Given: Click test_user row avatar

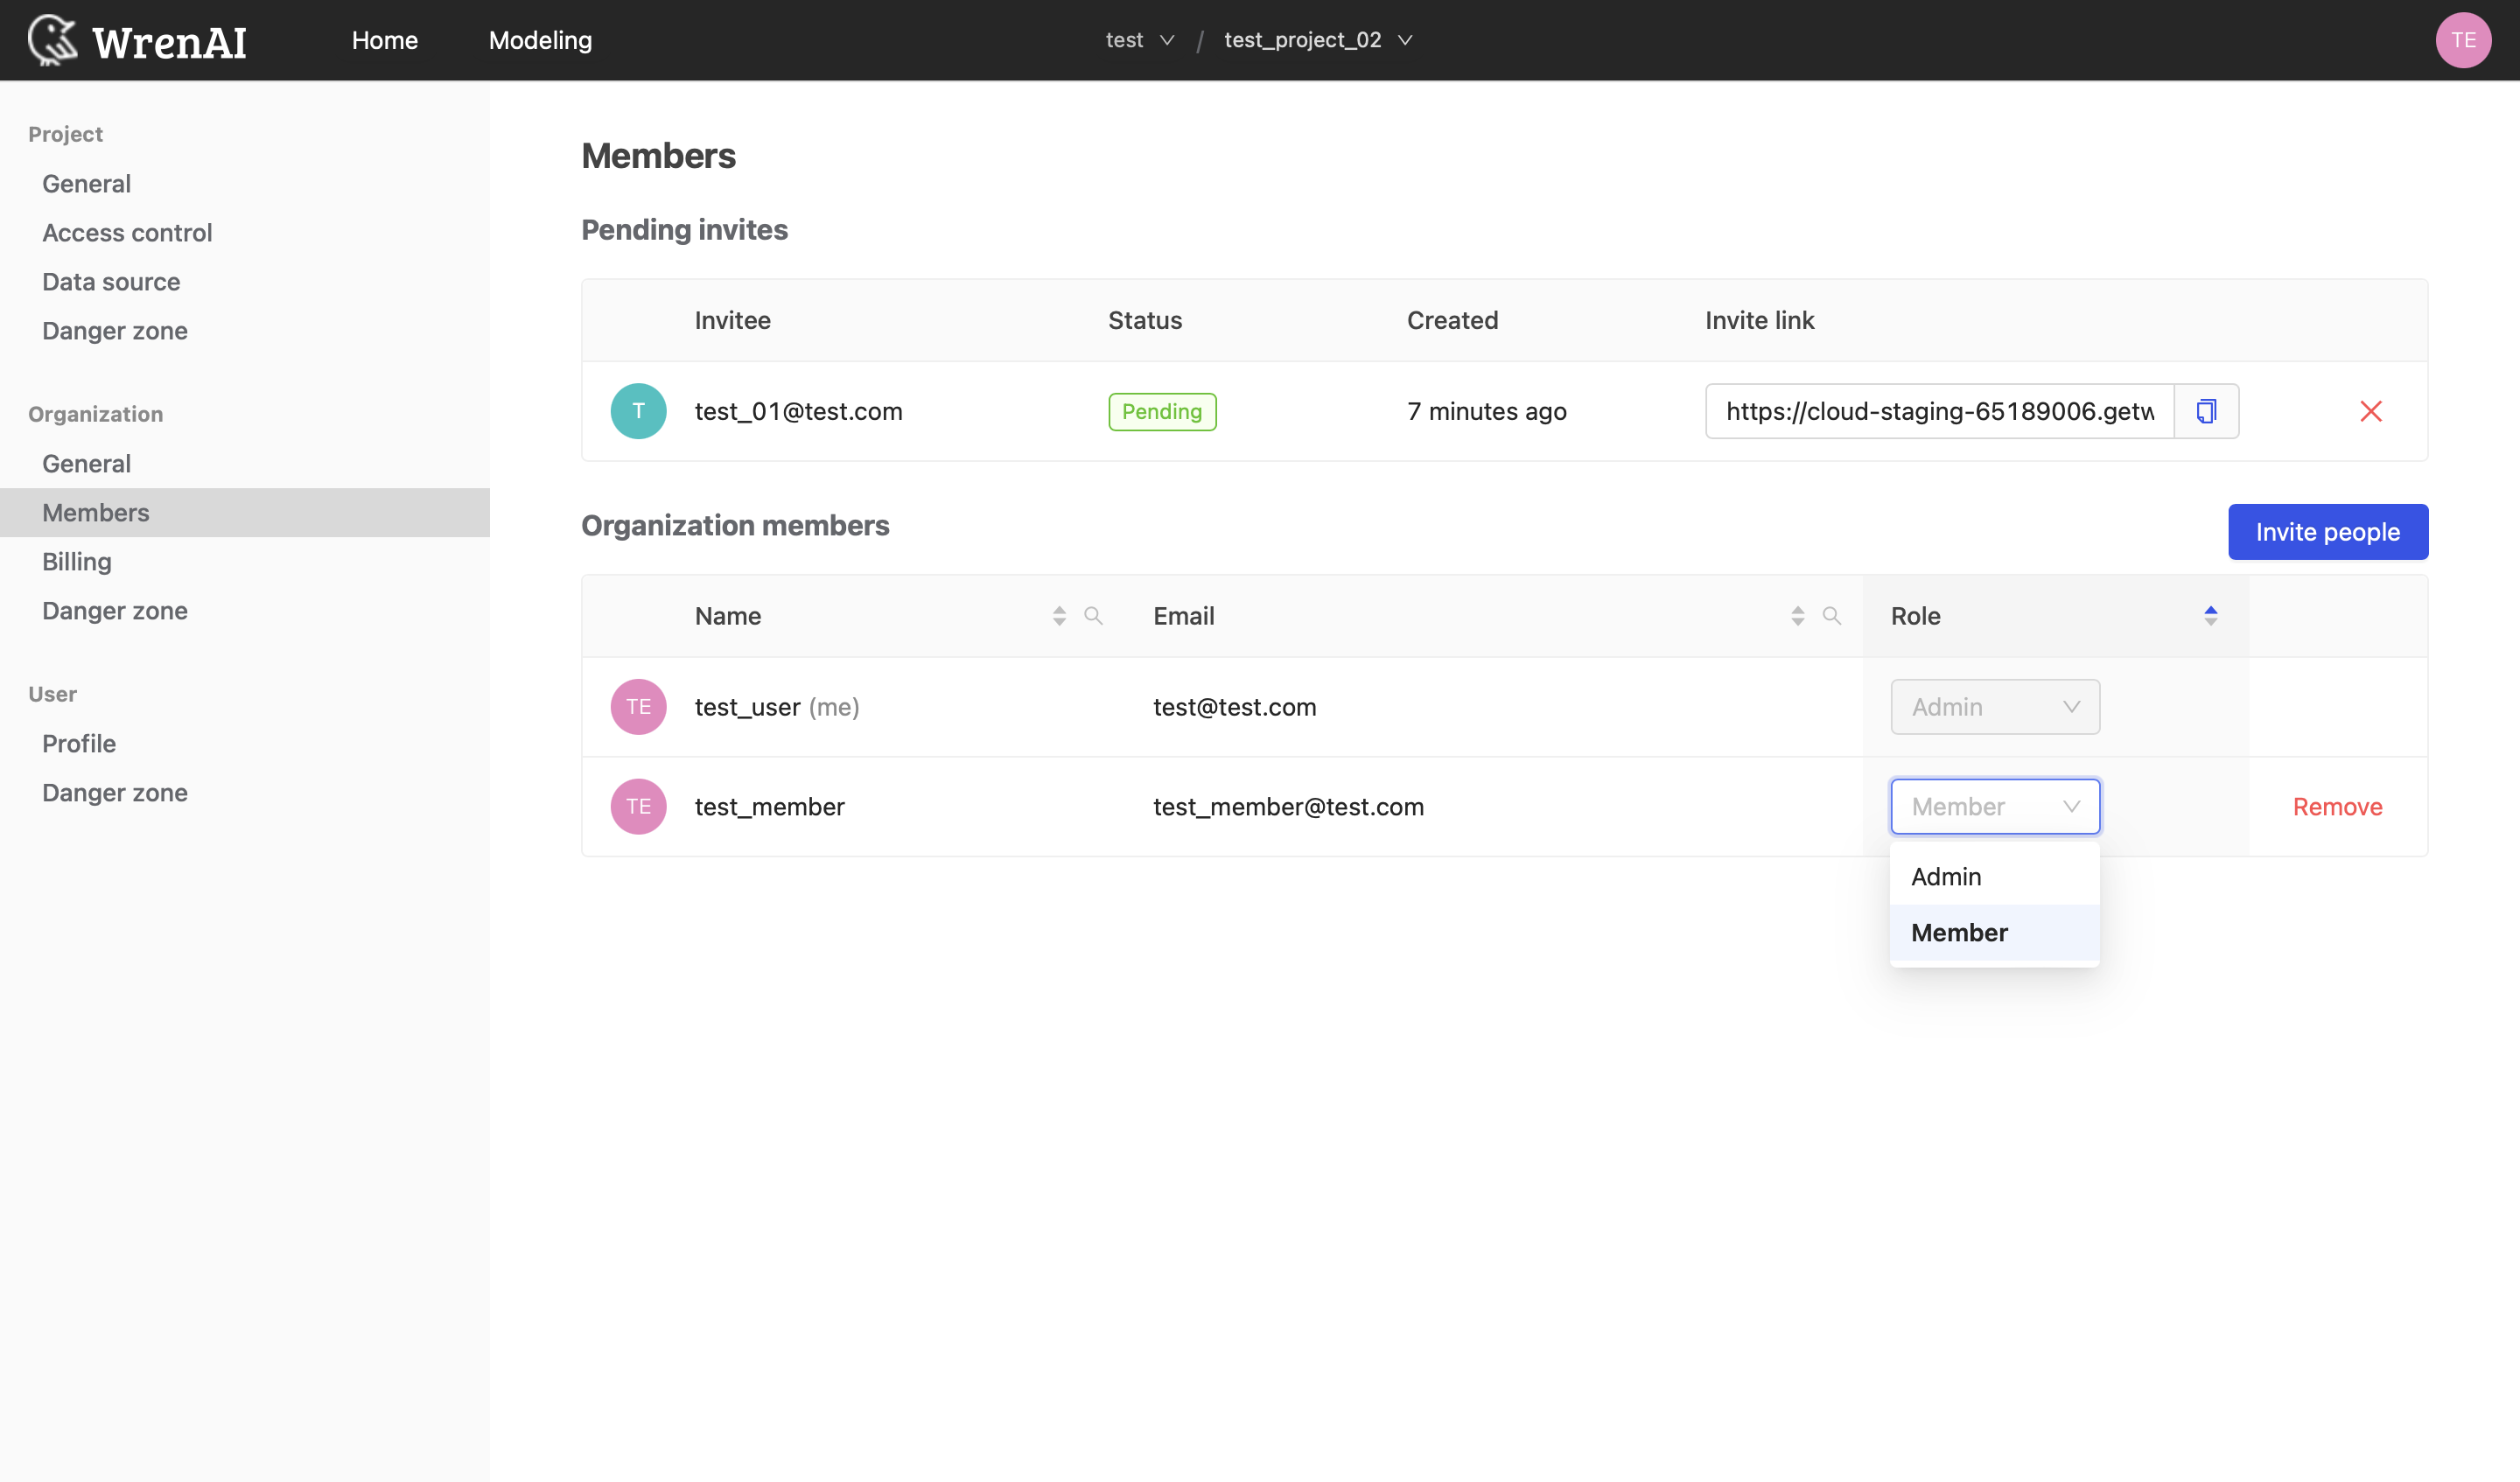Looking at the screenshot, I should click(638, 707).
